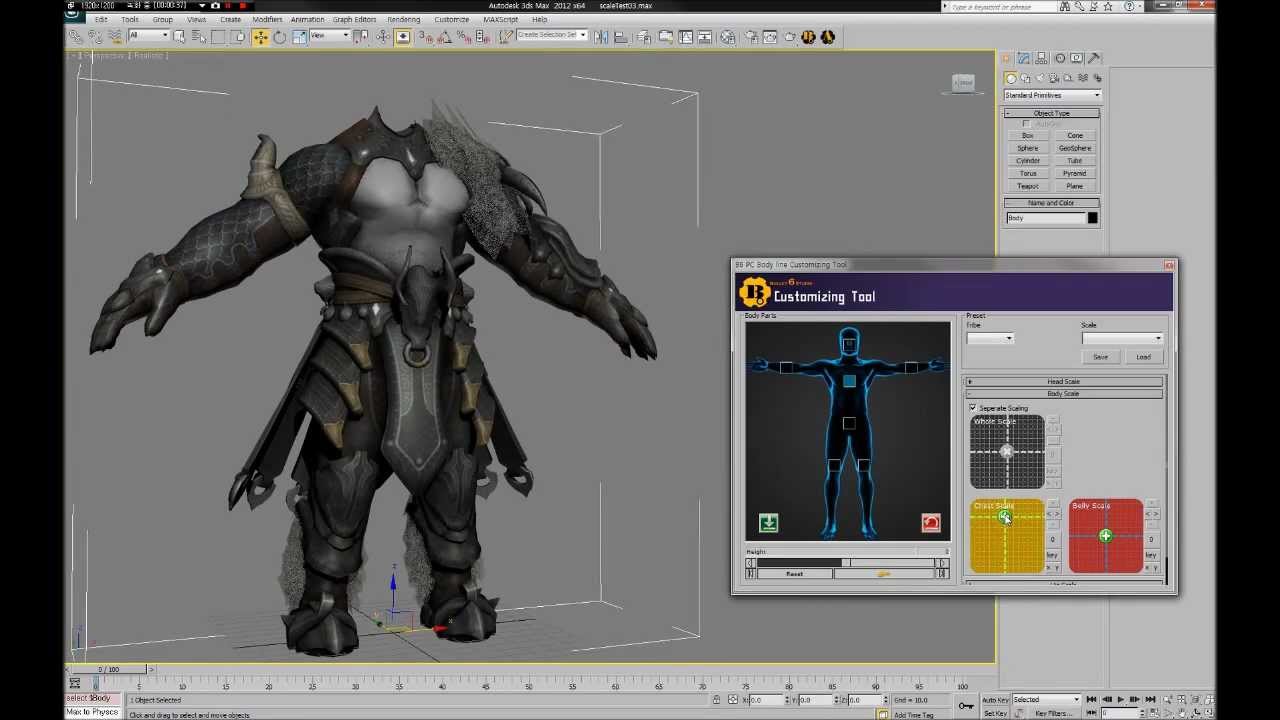Image resolution: width=1280 pixels, height=720 pixels.
Task: Open the Modify command panel tab
Action: (1024, 58)
